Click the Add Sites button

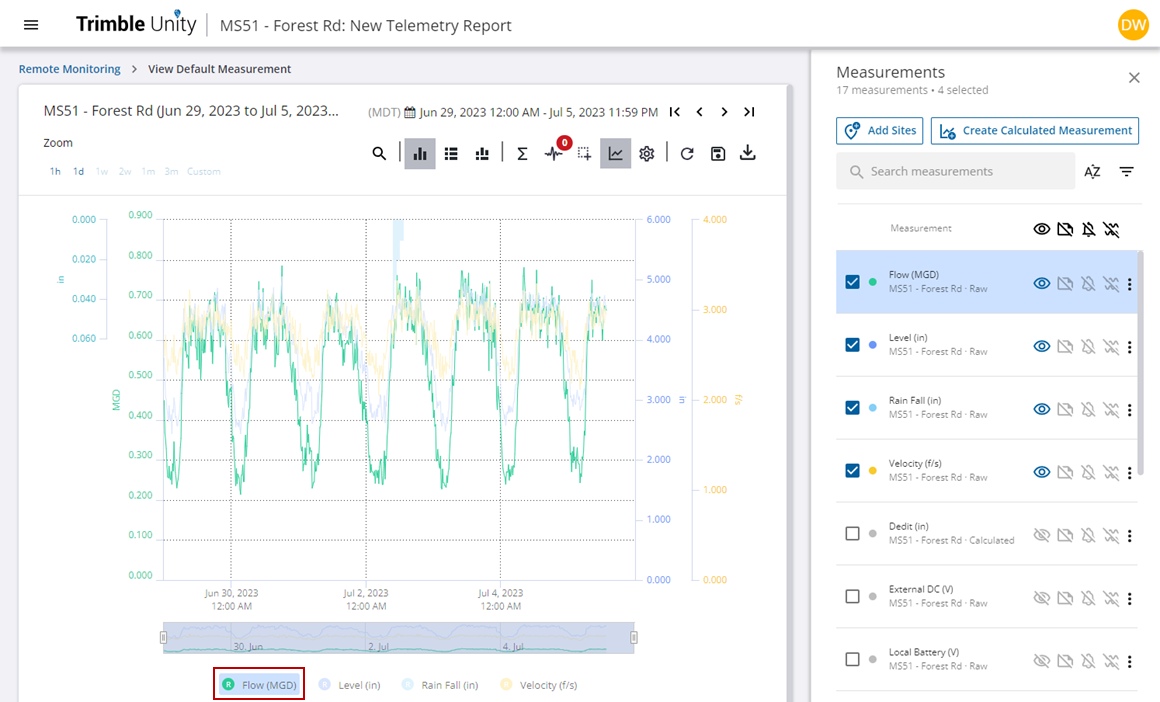(x=879, y=131)
